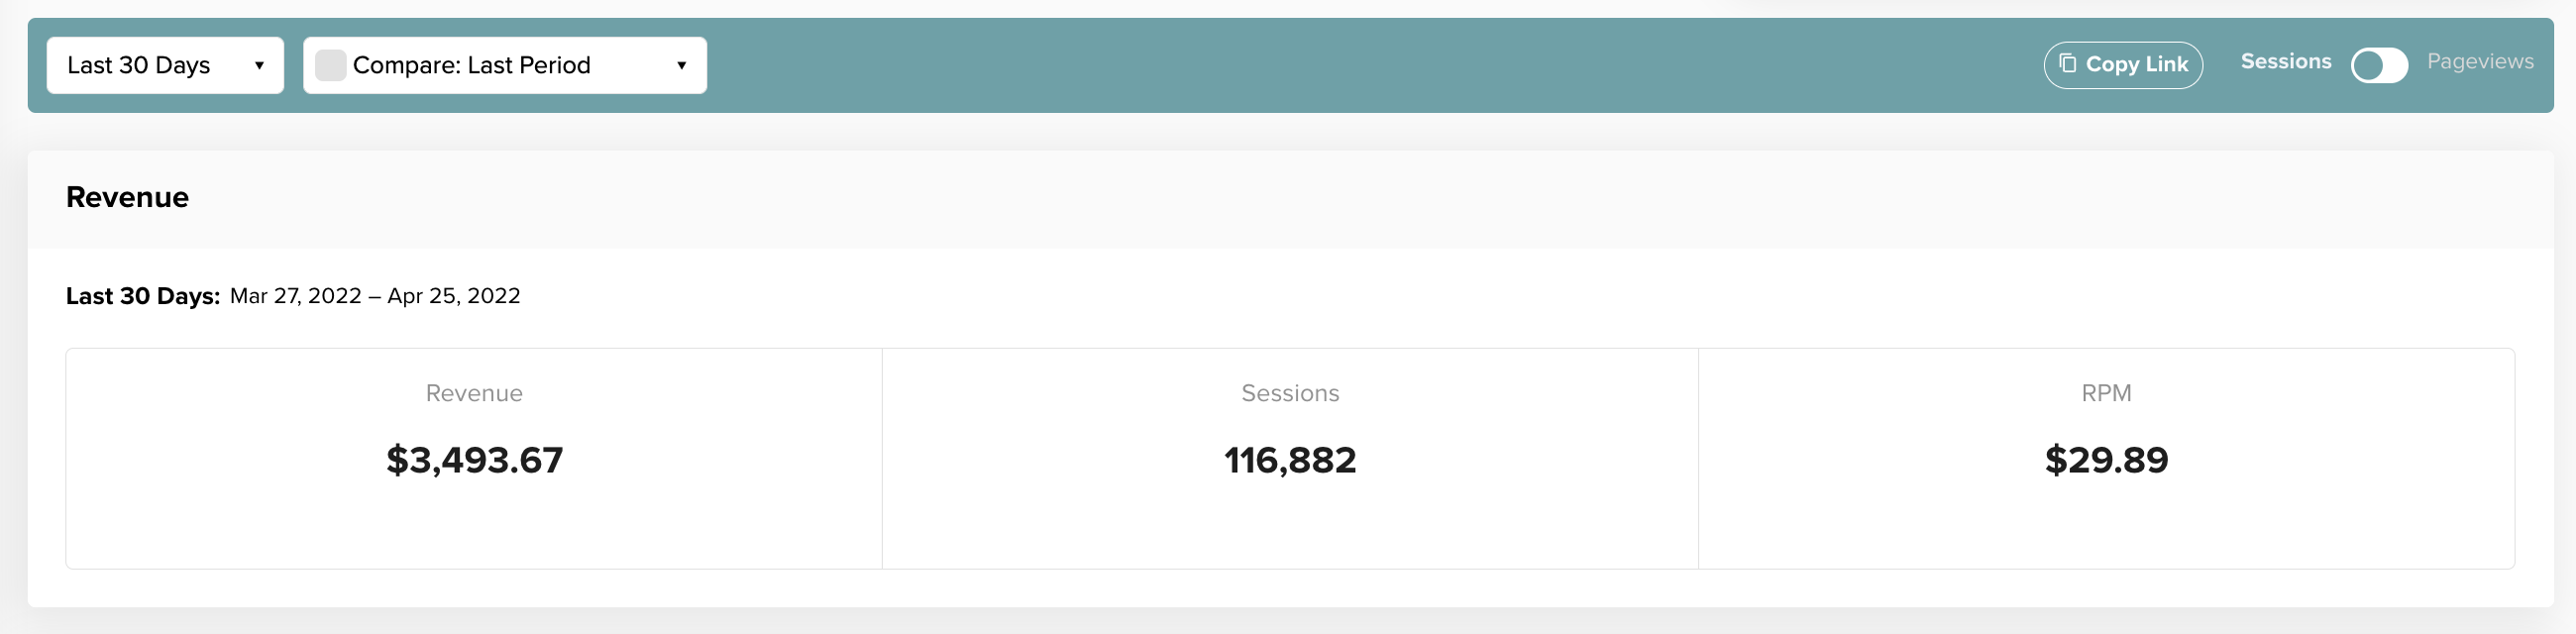Click the $29.89 RPM value

point(2106,460)
